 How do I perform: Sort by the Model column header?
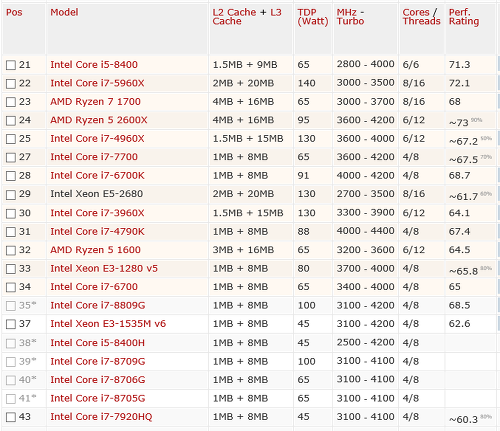[x=64, y=13]
